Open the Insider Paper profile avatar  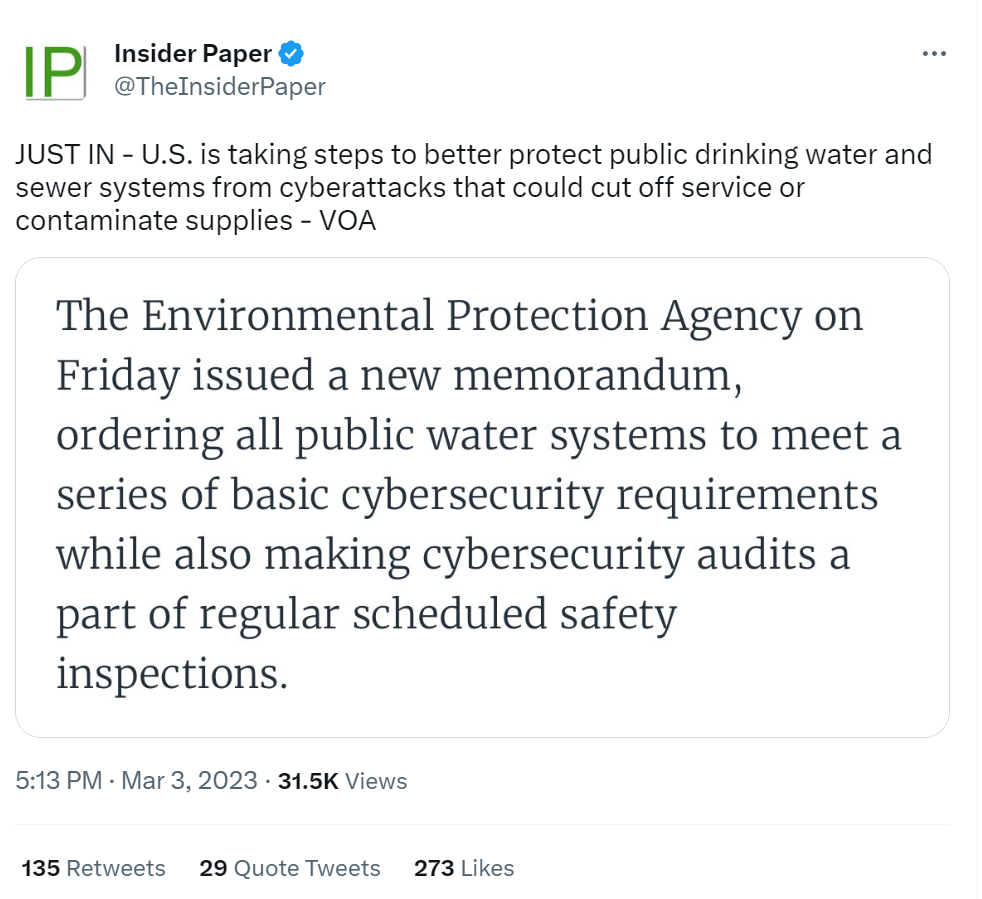(x=54, y=71)
